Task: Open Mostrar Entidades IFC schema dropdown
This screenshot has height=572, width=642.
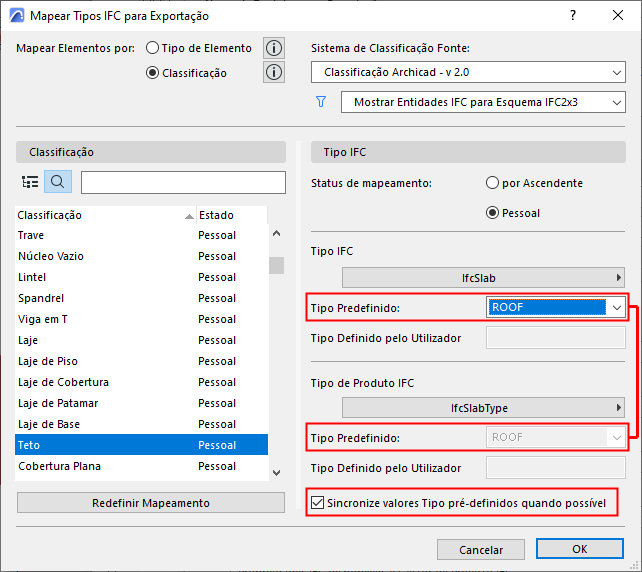Action: pyautogui.click(x=483, y=102)
